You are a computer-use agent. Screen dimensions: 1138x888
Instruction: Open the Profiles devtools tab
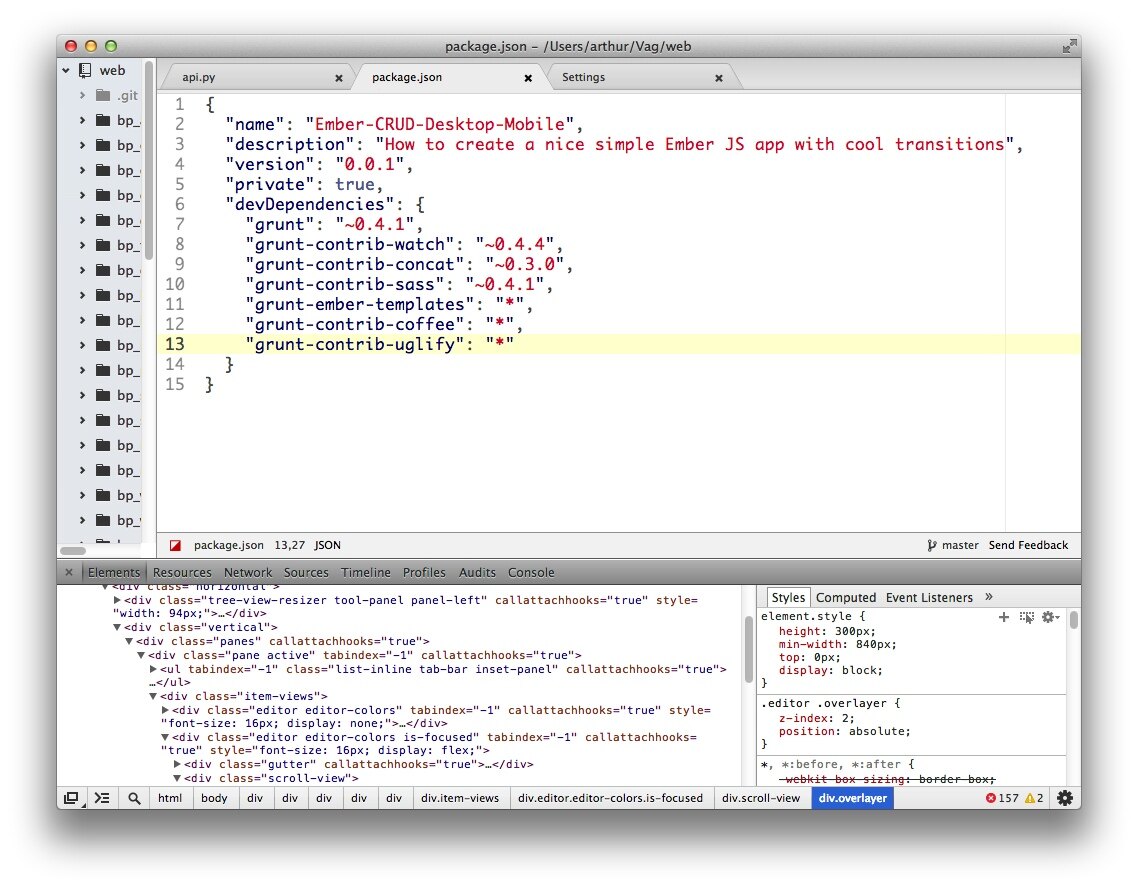(424, 572)
